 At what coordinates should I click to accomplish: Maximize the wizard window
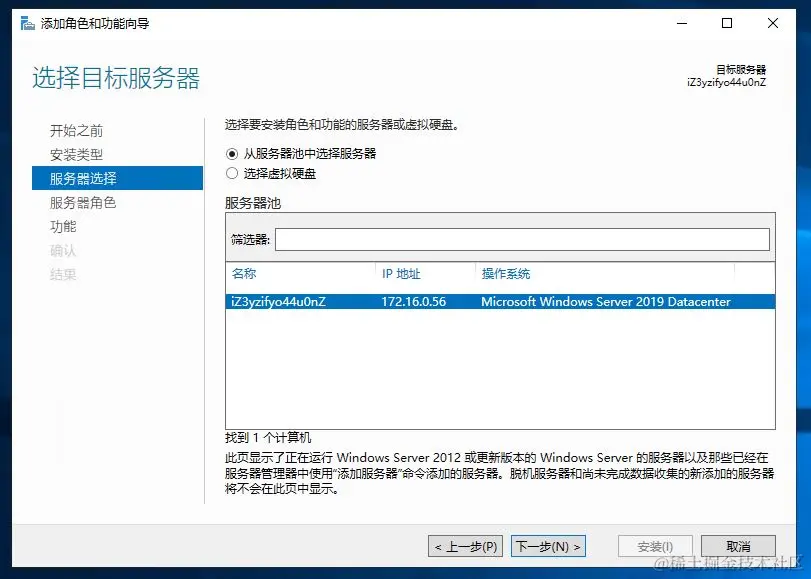[727, 23]
